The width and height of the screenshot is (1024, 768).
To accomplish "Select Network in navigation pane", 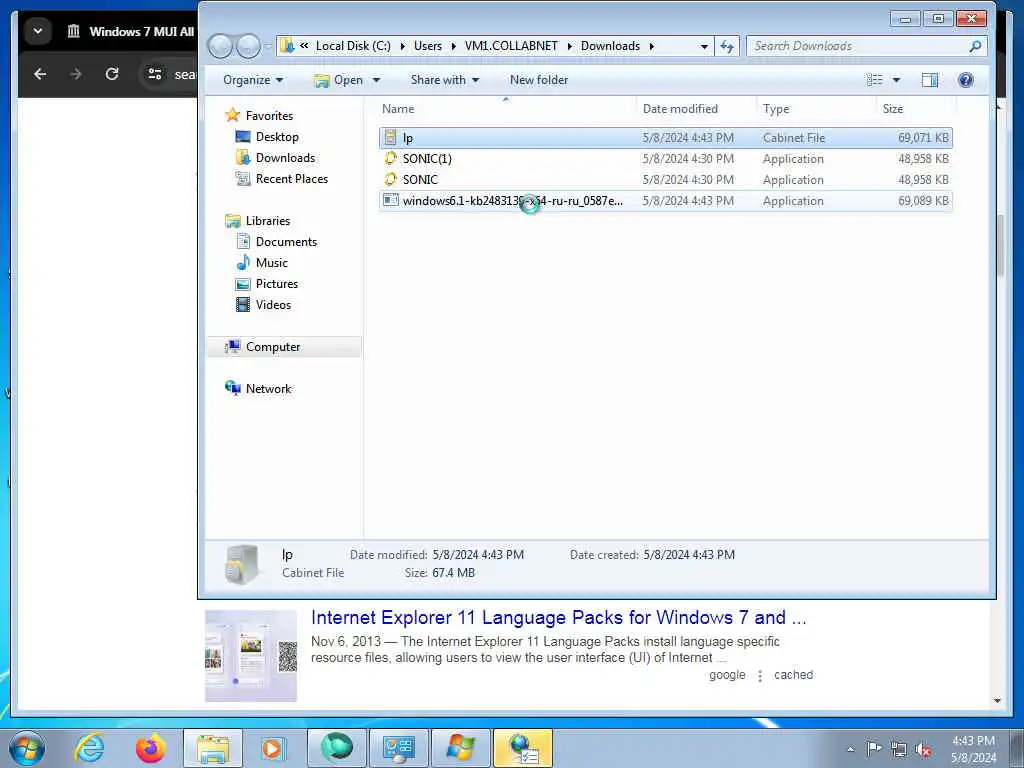I will pos(268,389).
